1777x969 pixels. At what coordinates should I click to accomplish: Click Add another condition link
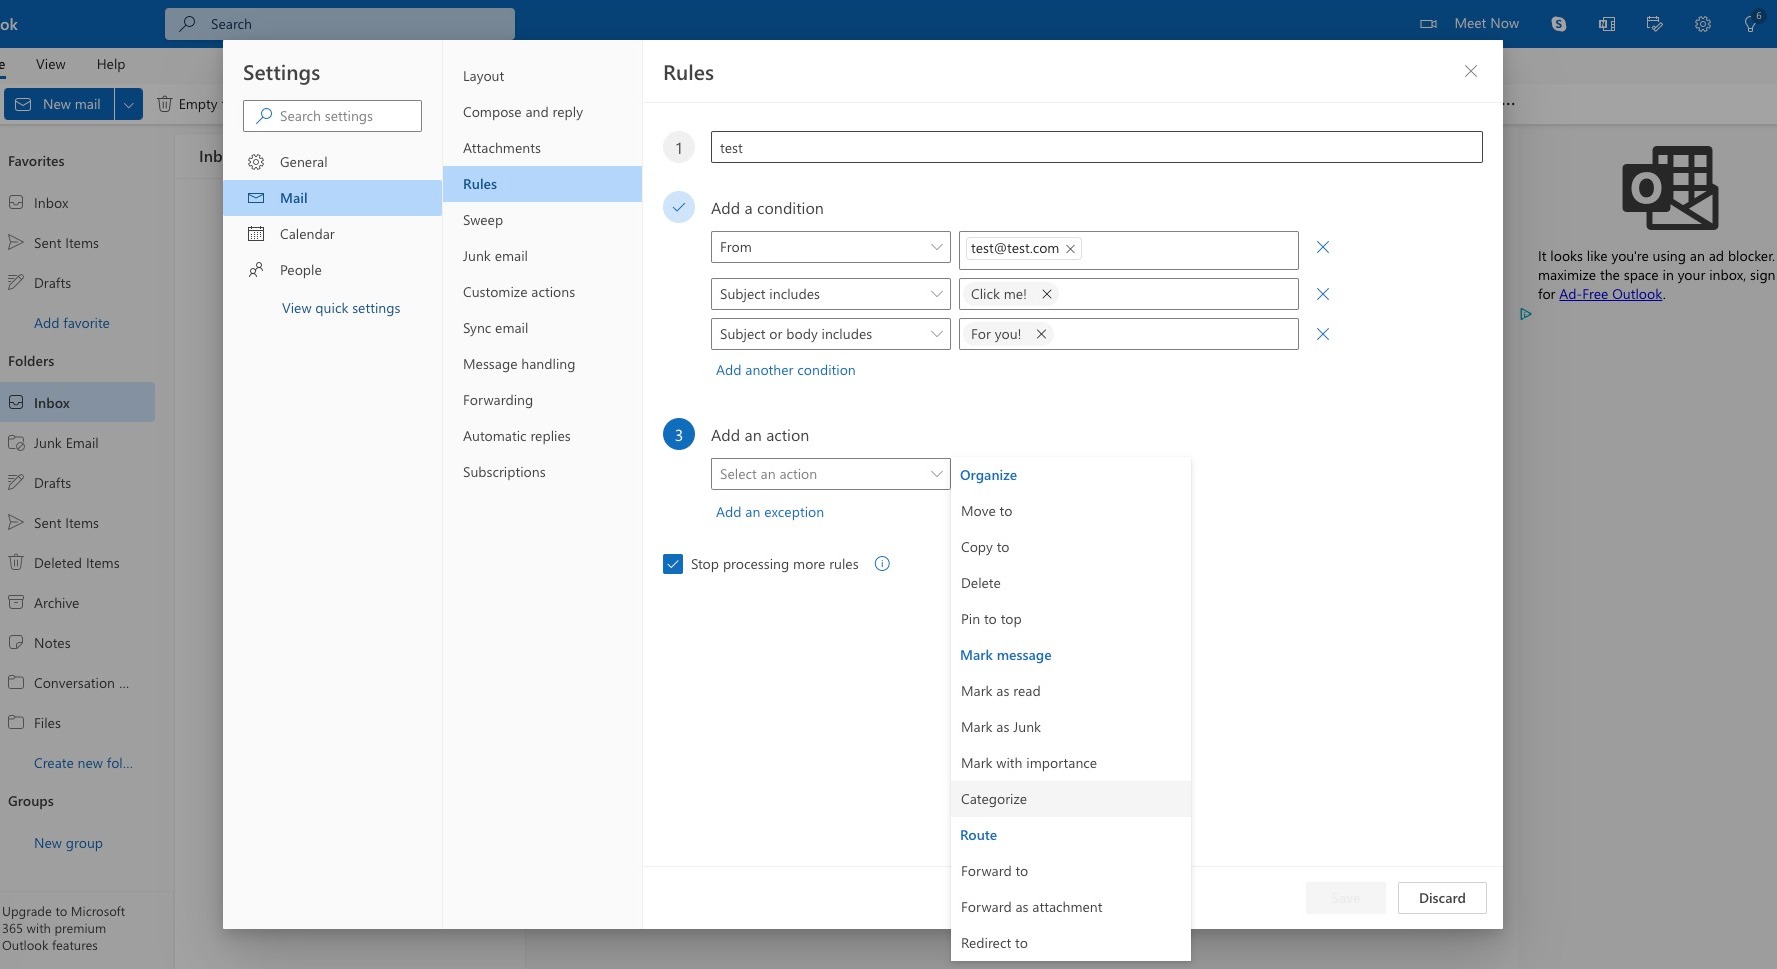[785, 370]
